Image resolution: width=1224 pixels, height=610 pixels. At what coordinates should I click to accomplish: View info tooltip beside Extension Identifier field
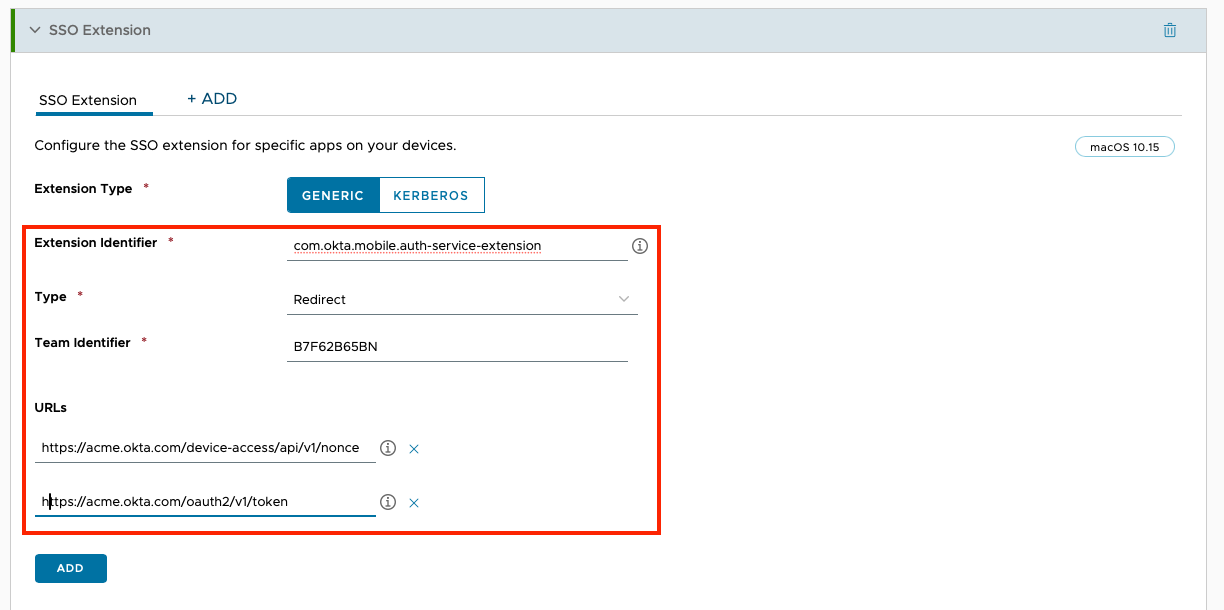[x=640, y=245]
